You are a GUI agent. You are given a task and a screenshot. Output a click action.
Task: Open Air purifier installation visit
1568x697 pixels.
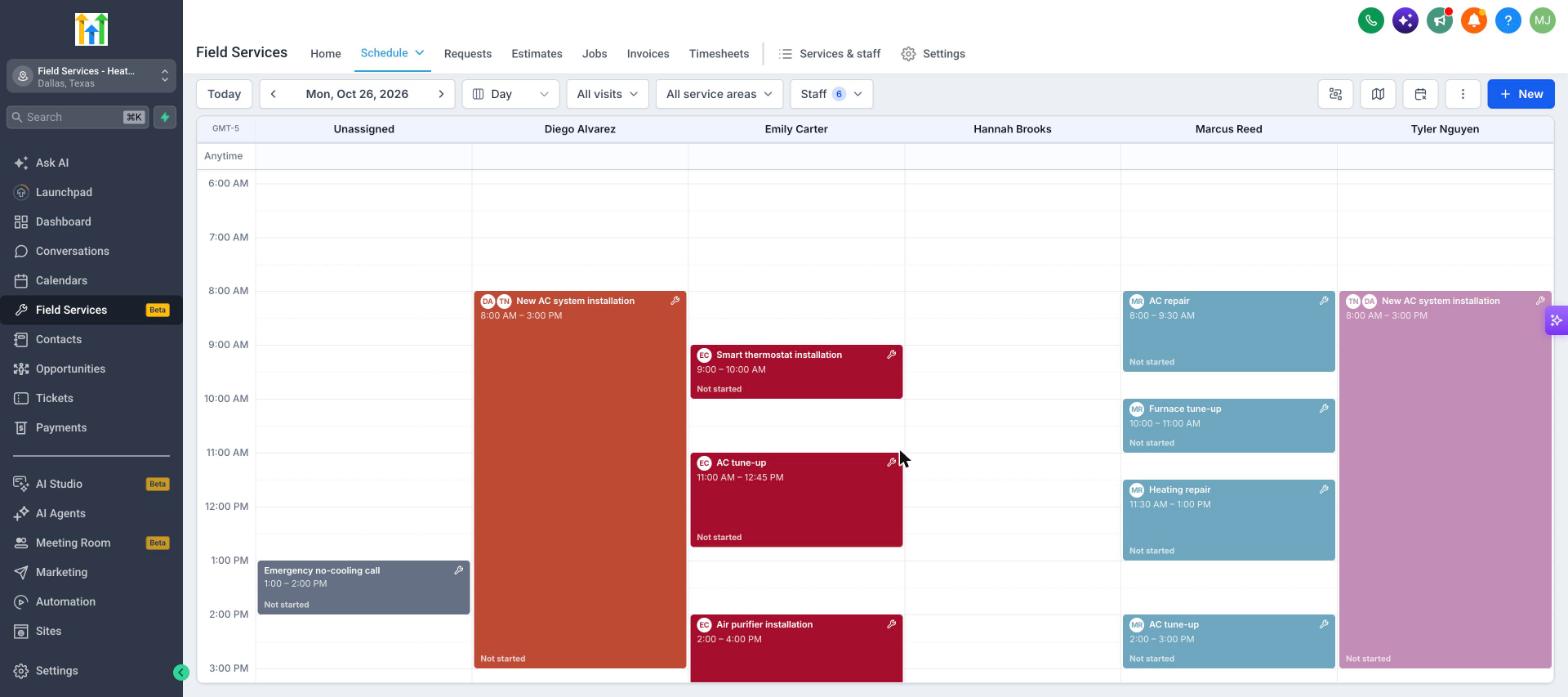796,649
